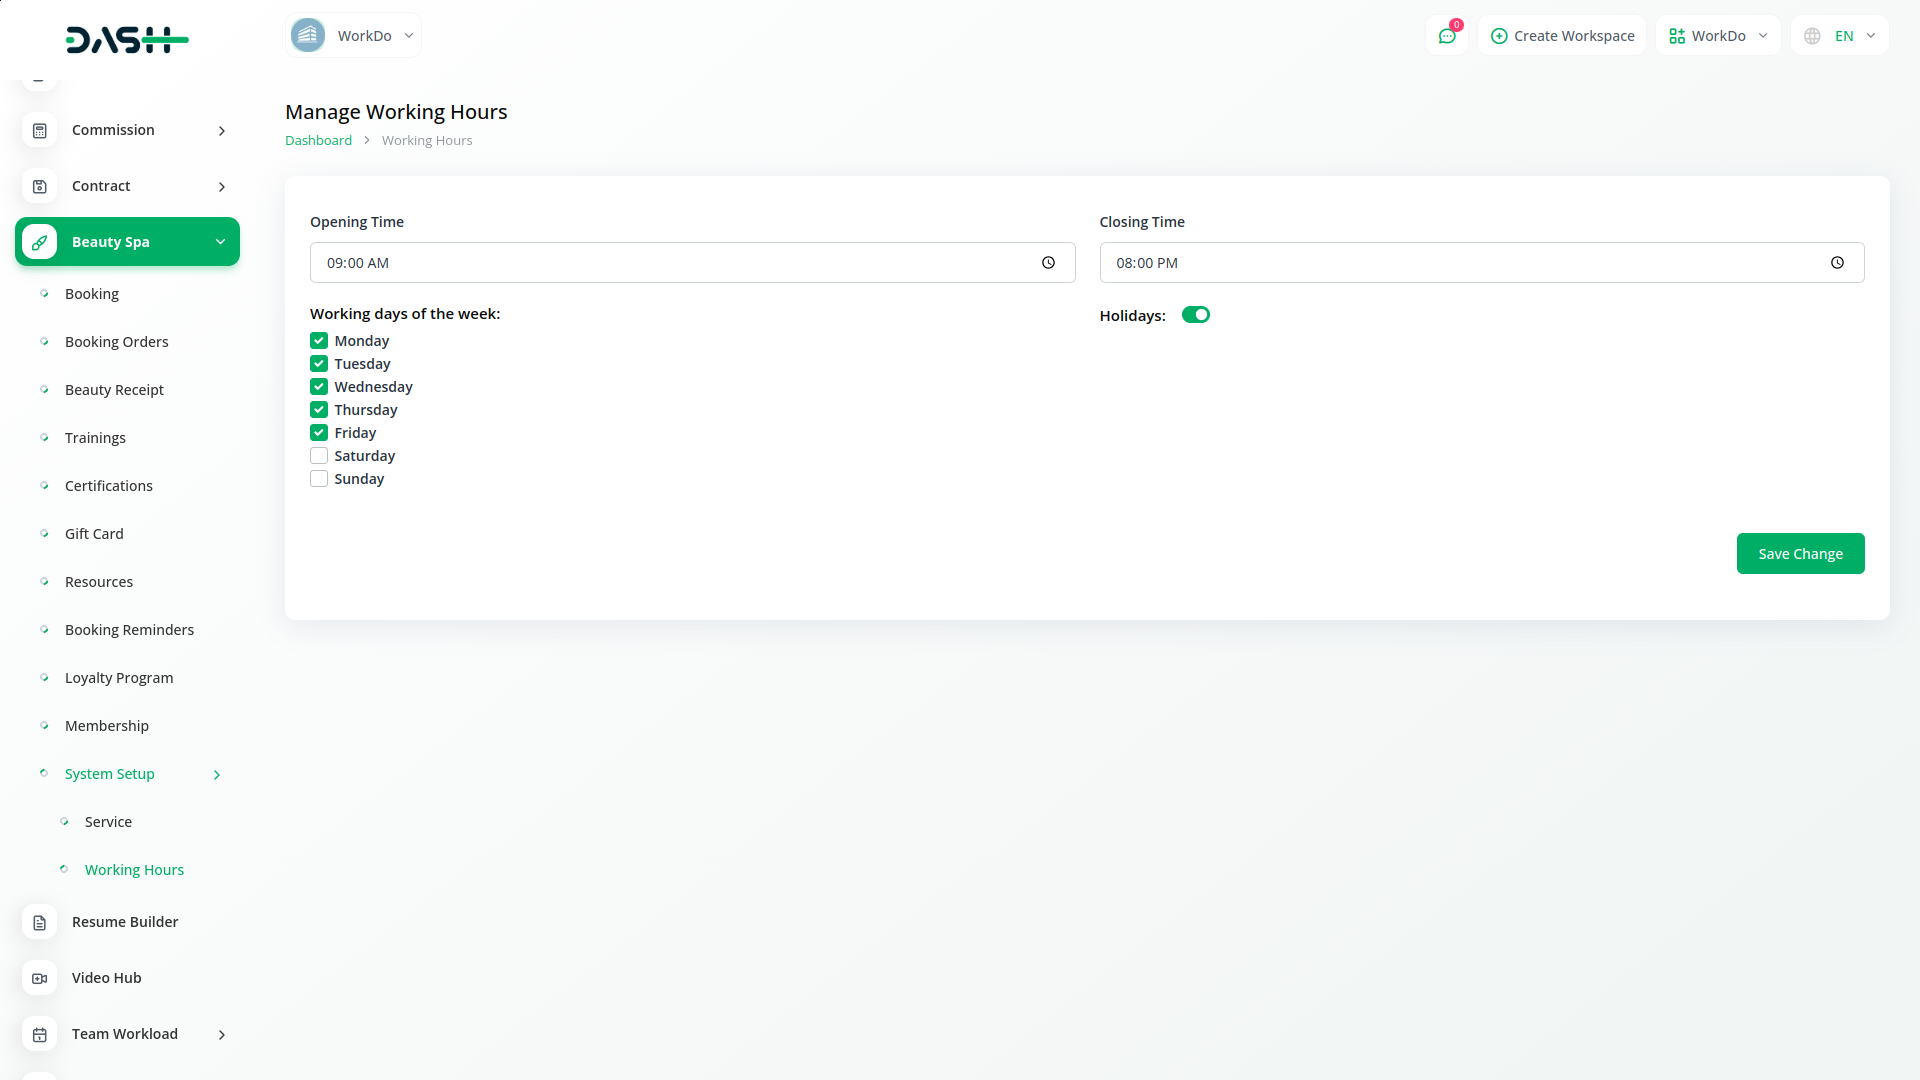Click the Resume Builder document icon
This screenshot has height=1080, width=1920.
click(40, 923)
